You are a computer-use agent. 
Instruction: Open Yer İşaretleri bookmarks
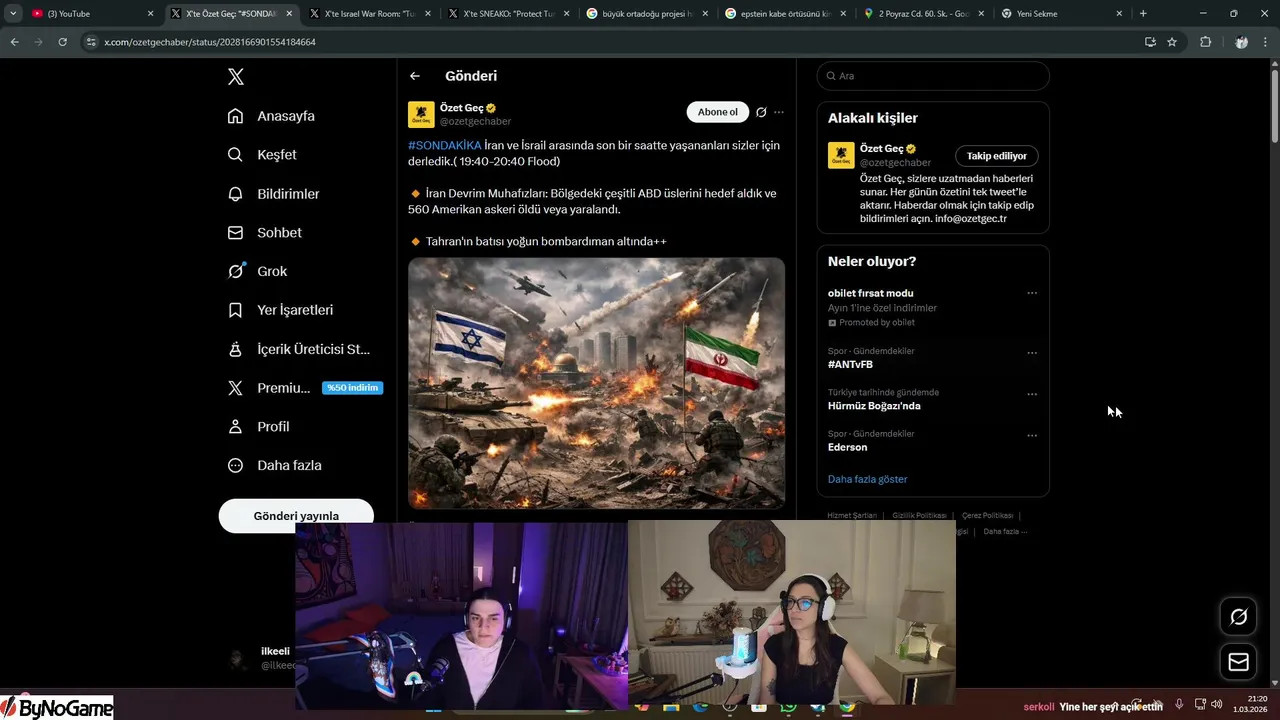click(280, 310)
